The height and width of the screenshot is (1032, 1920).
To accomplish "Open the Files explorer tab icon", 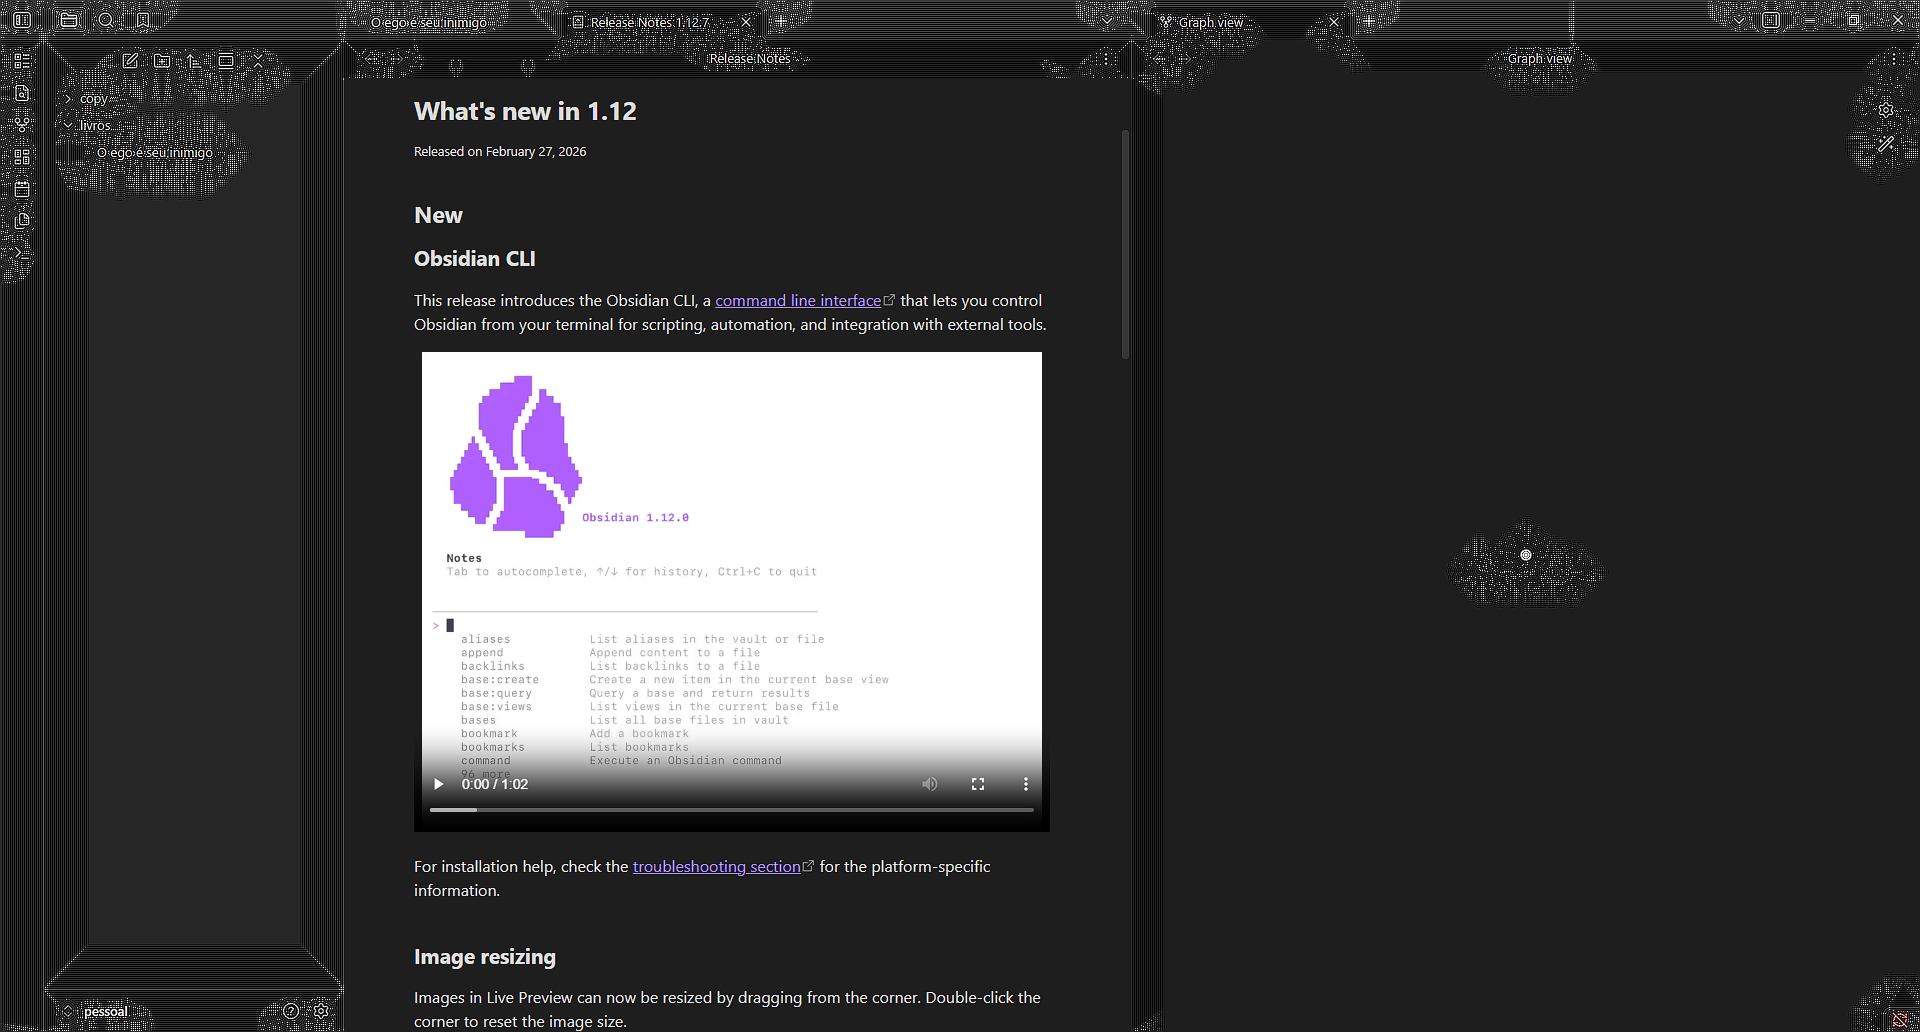I will pos(68,20).
